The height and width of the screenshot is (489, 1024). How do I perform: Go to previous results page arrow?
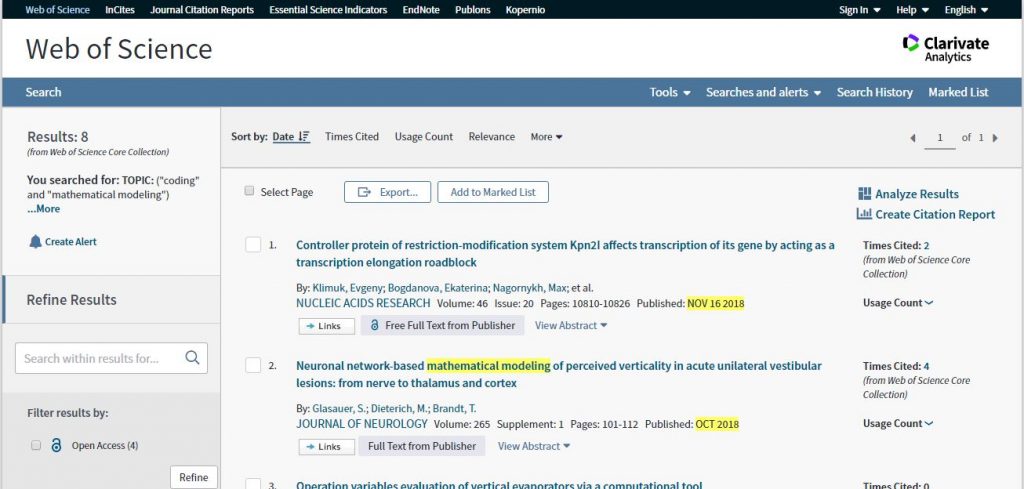(913, 138)
